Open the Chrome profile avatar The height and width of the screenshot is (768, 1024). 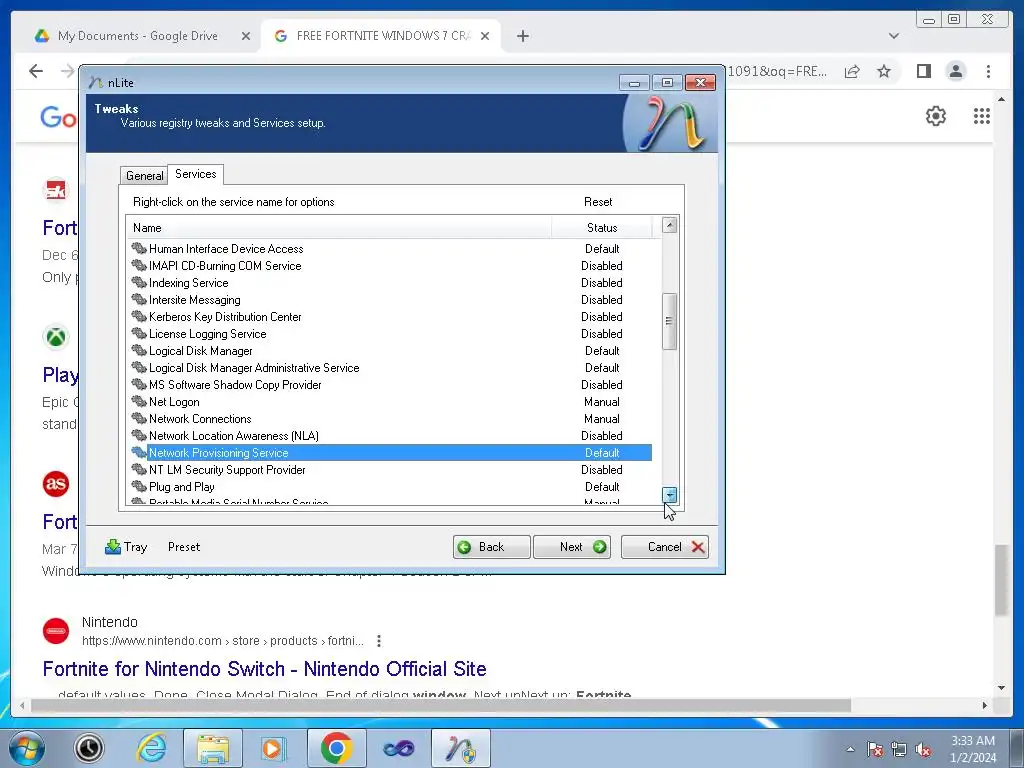pos(955,71)
